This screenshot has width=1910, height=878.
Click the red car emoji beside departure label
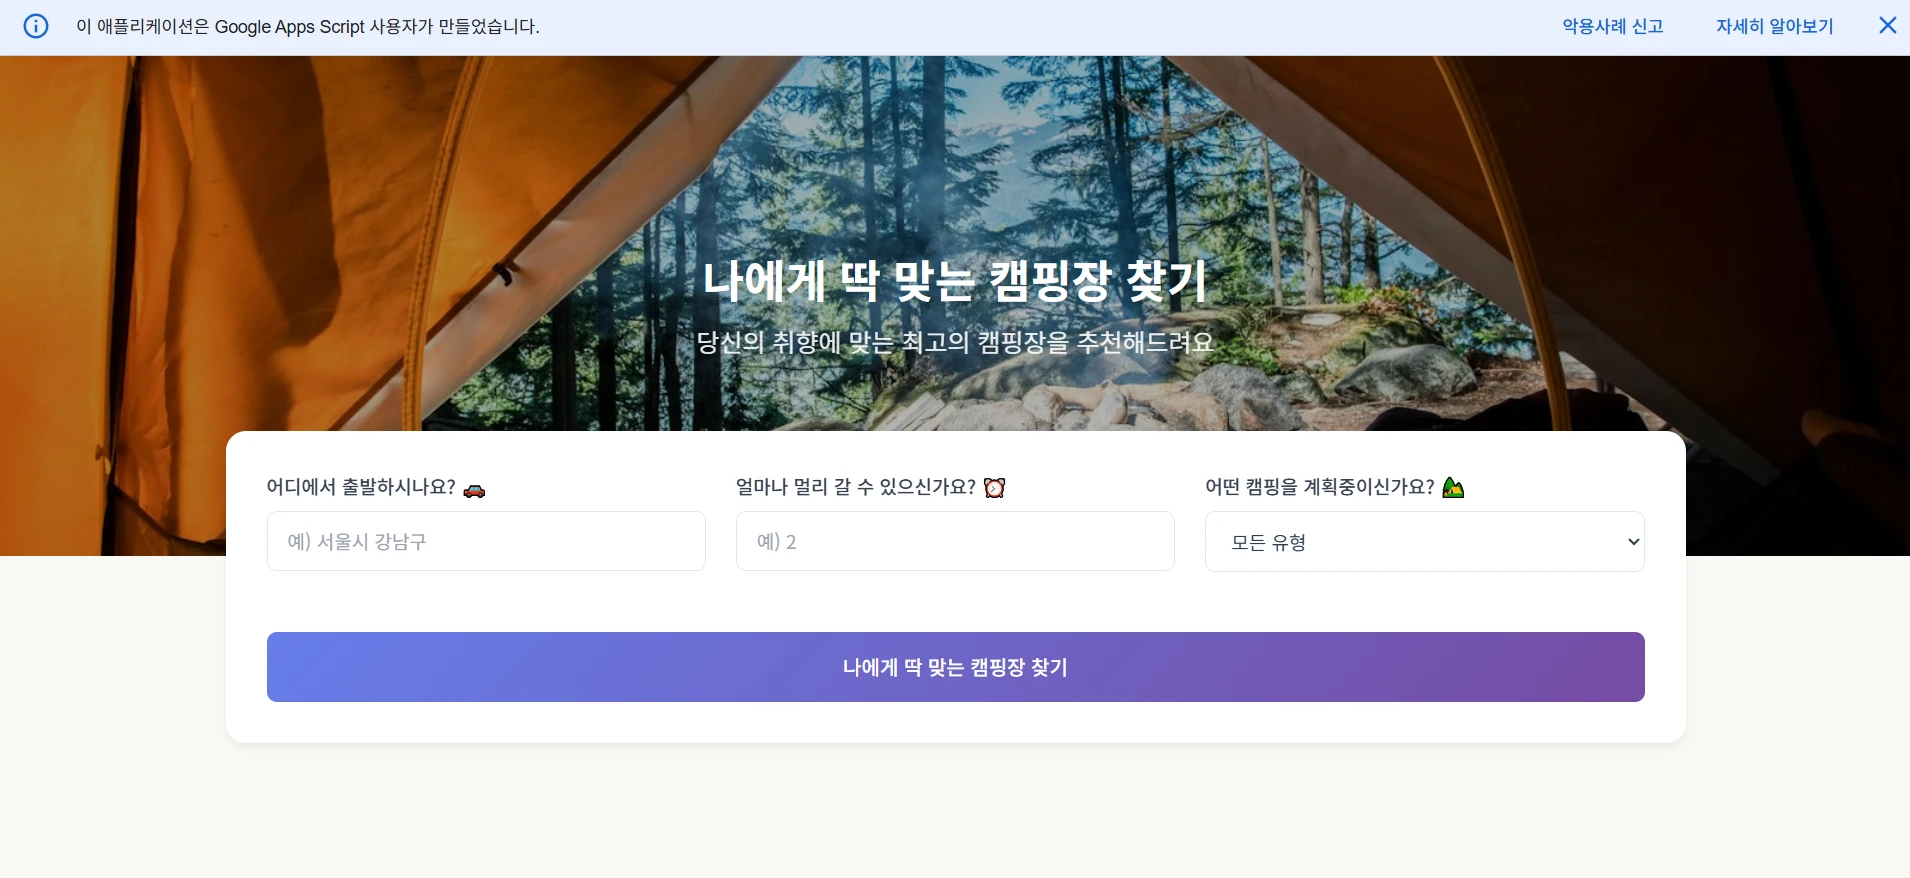pos(474,490)
